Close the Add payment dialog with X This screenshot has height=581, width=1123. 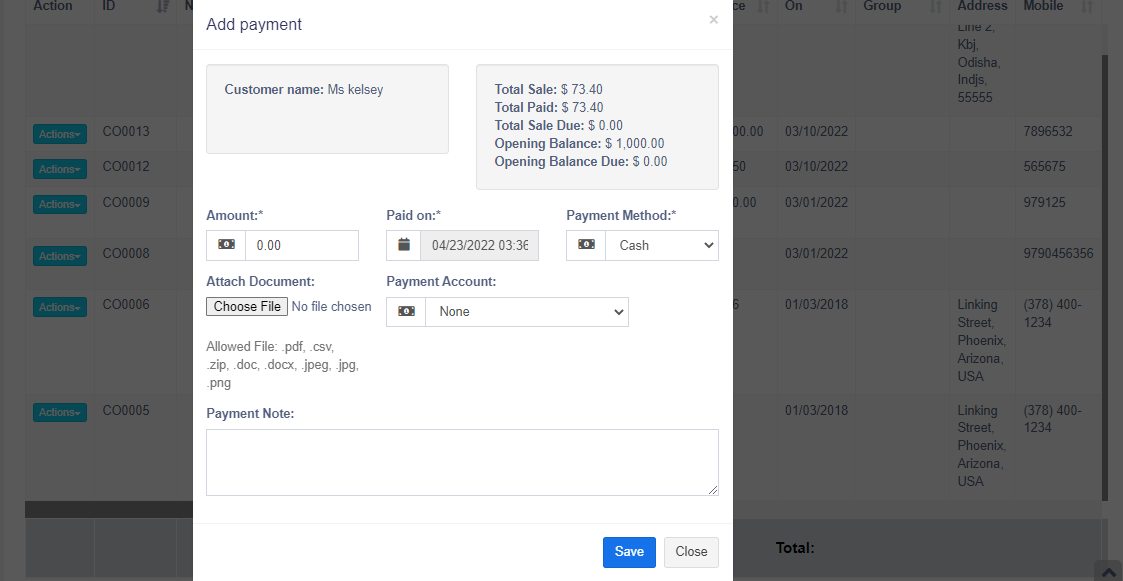tap(713, 20)
